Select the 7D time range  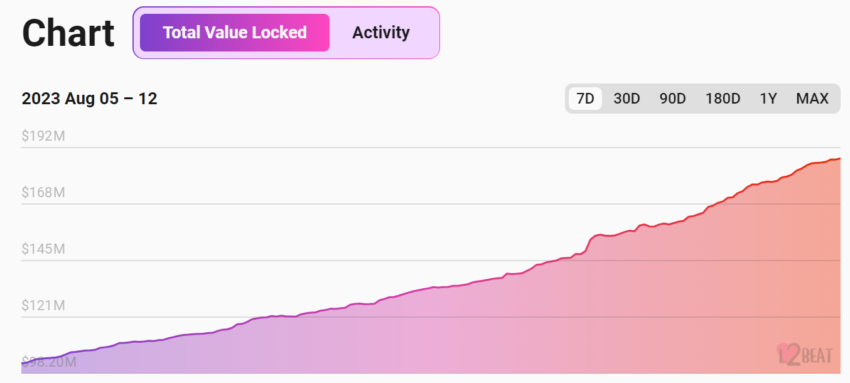coord(585,99)
